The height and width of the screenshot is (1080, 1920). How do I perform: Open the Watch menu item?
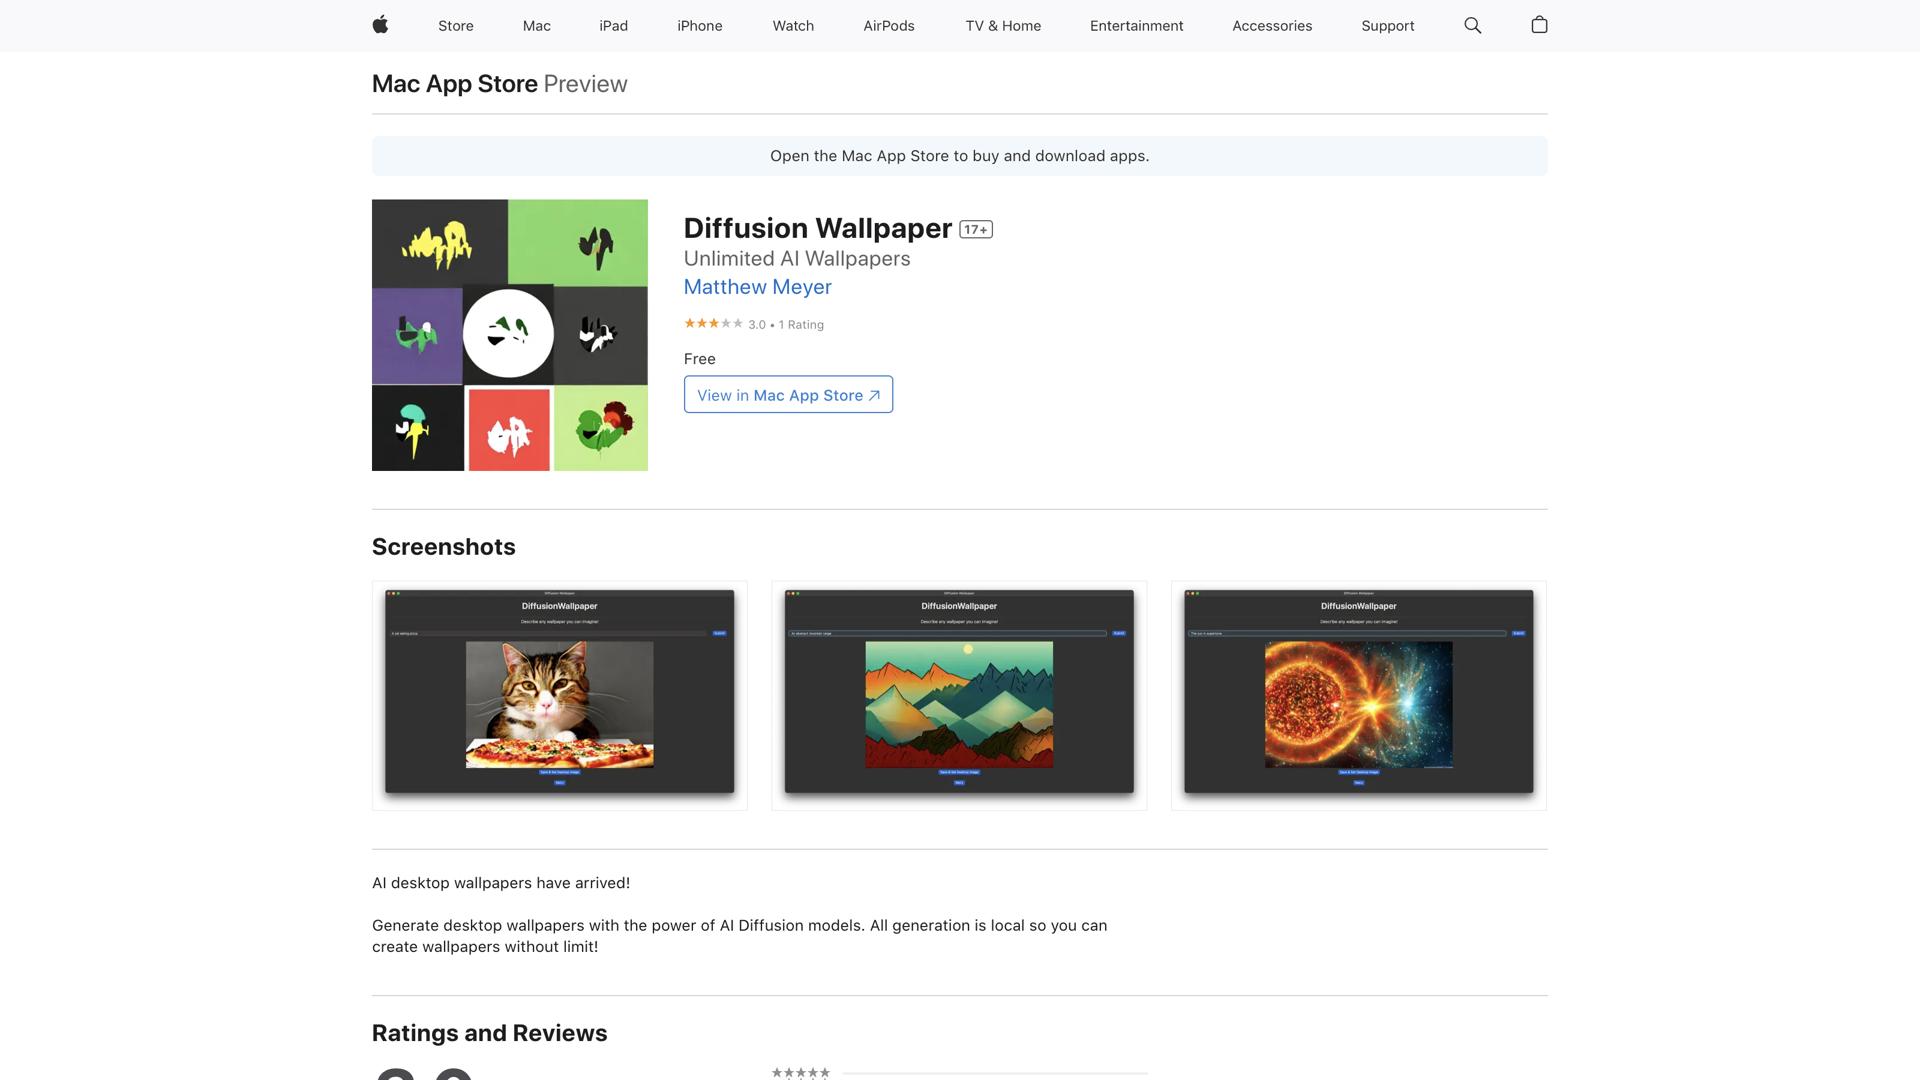click(x=792, y=26)
